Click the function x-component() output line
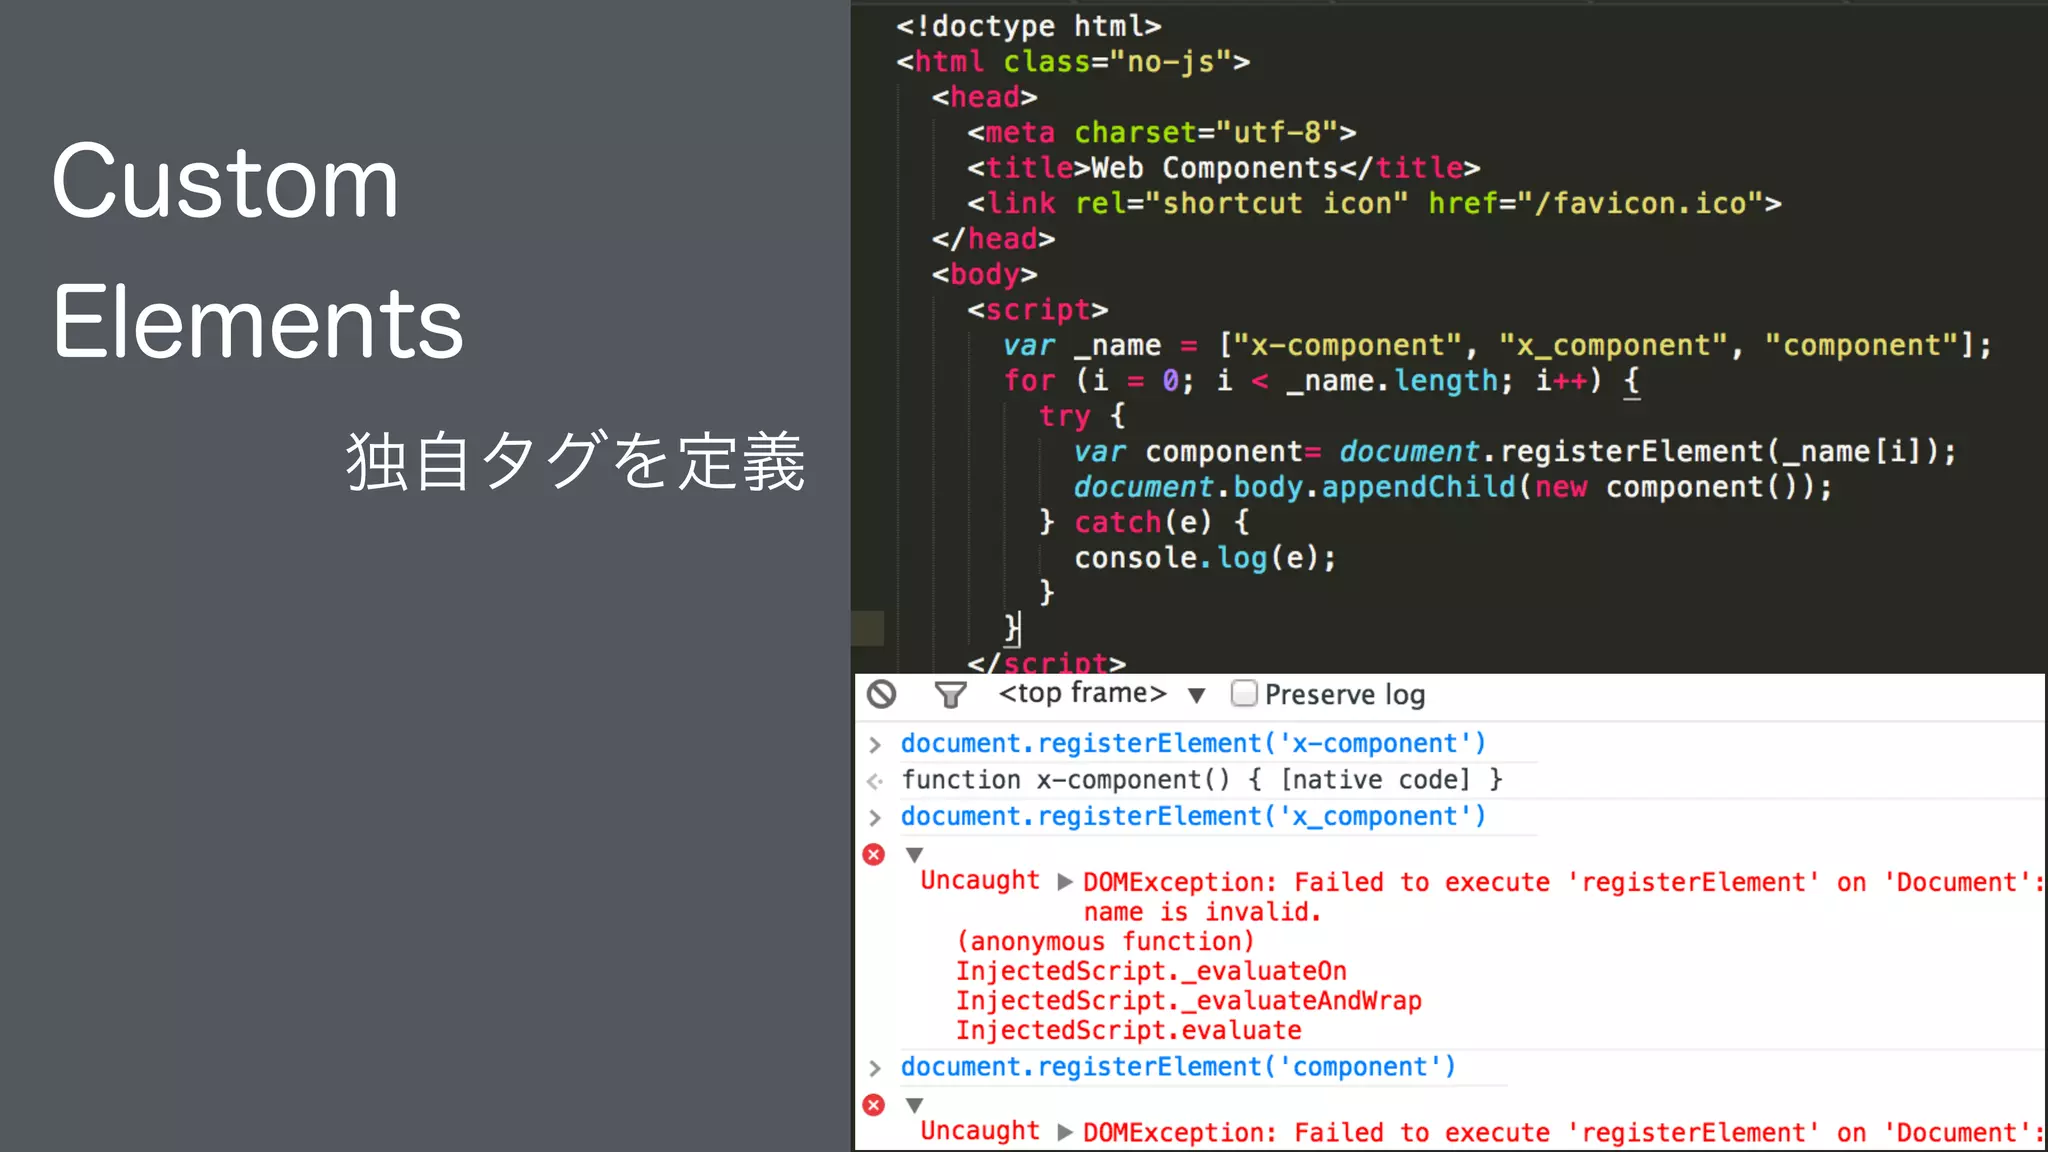This screenshot has height=1152, width=2048. [1201, 780]
